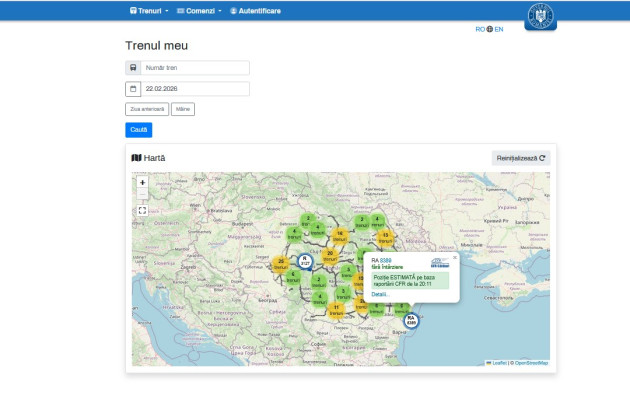Open the Comenzi dropdown menu
This screenshot has height=396, width=630.
pos(199,11)
